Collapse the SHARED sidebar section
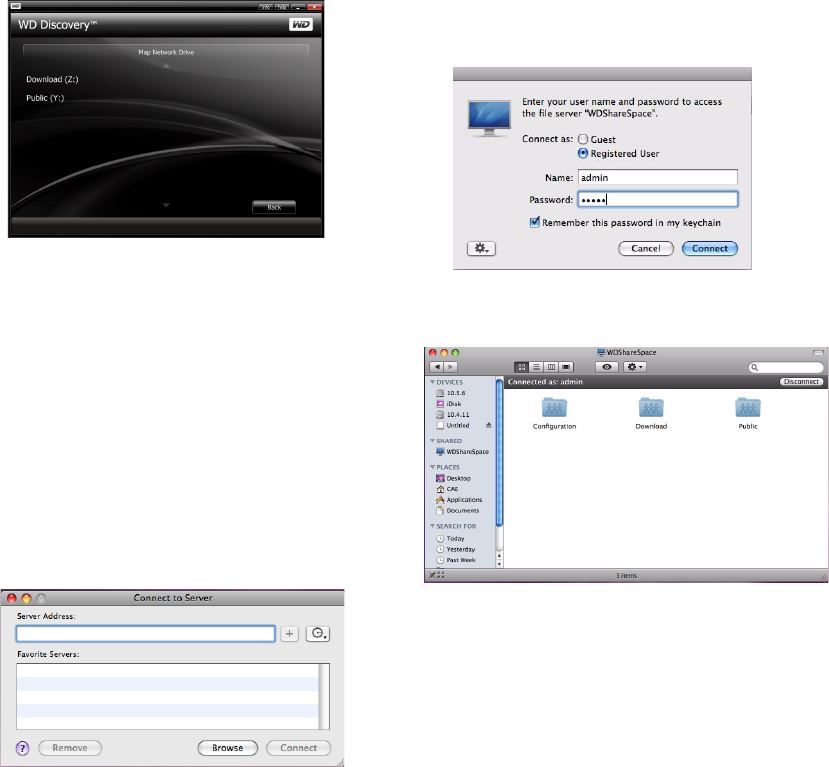The height and width of the screenshot is (767, 829). pyautogui.click(x=432, y=440)
